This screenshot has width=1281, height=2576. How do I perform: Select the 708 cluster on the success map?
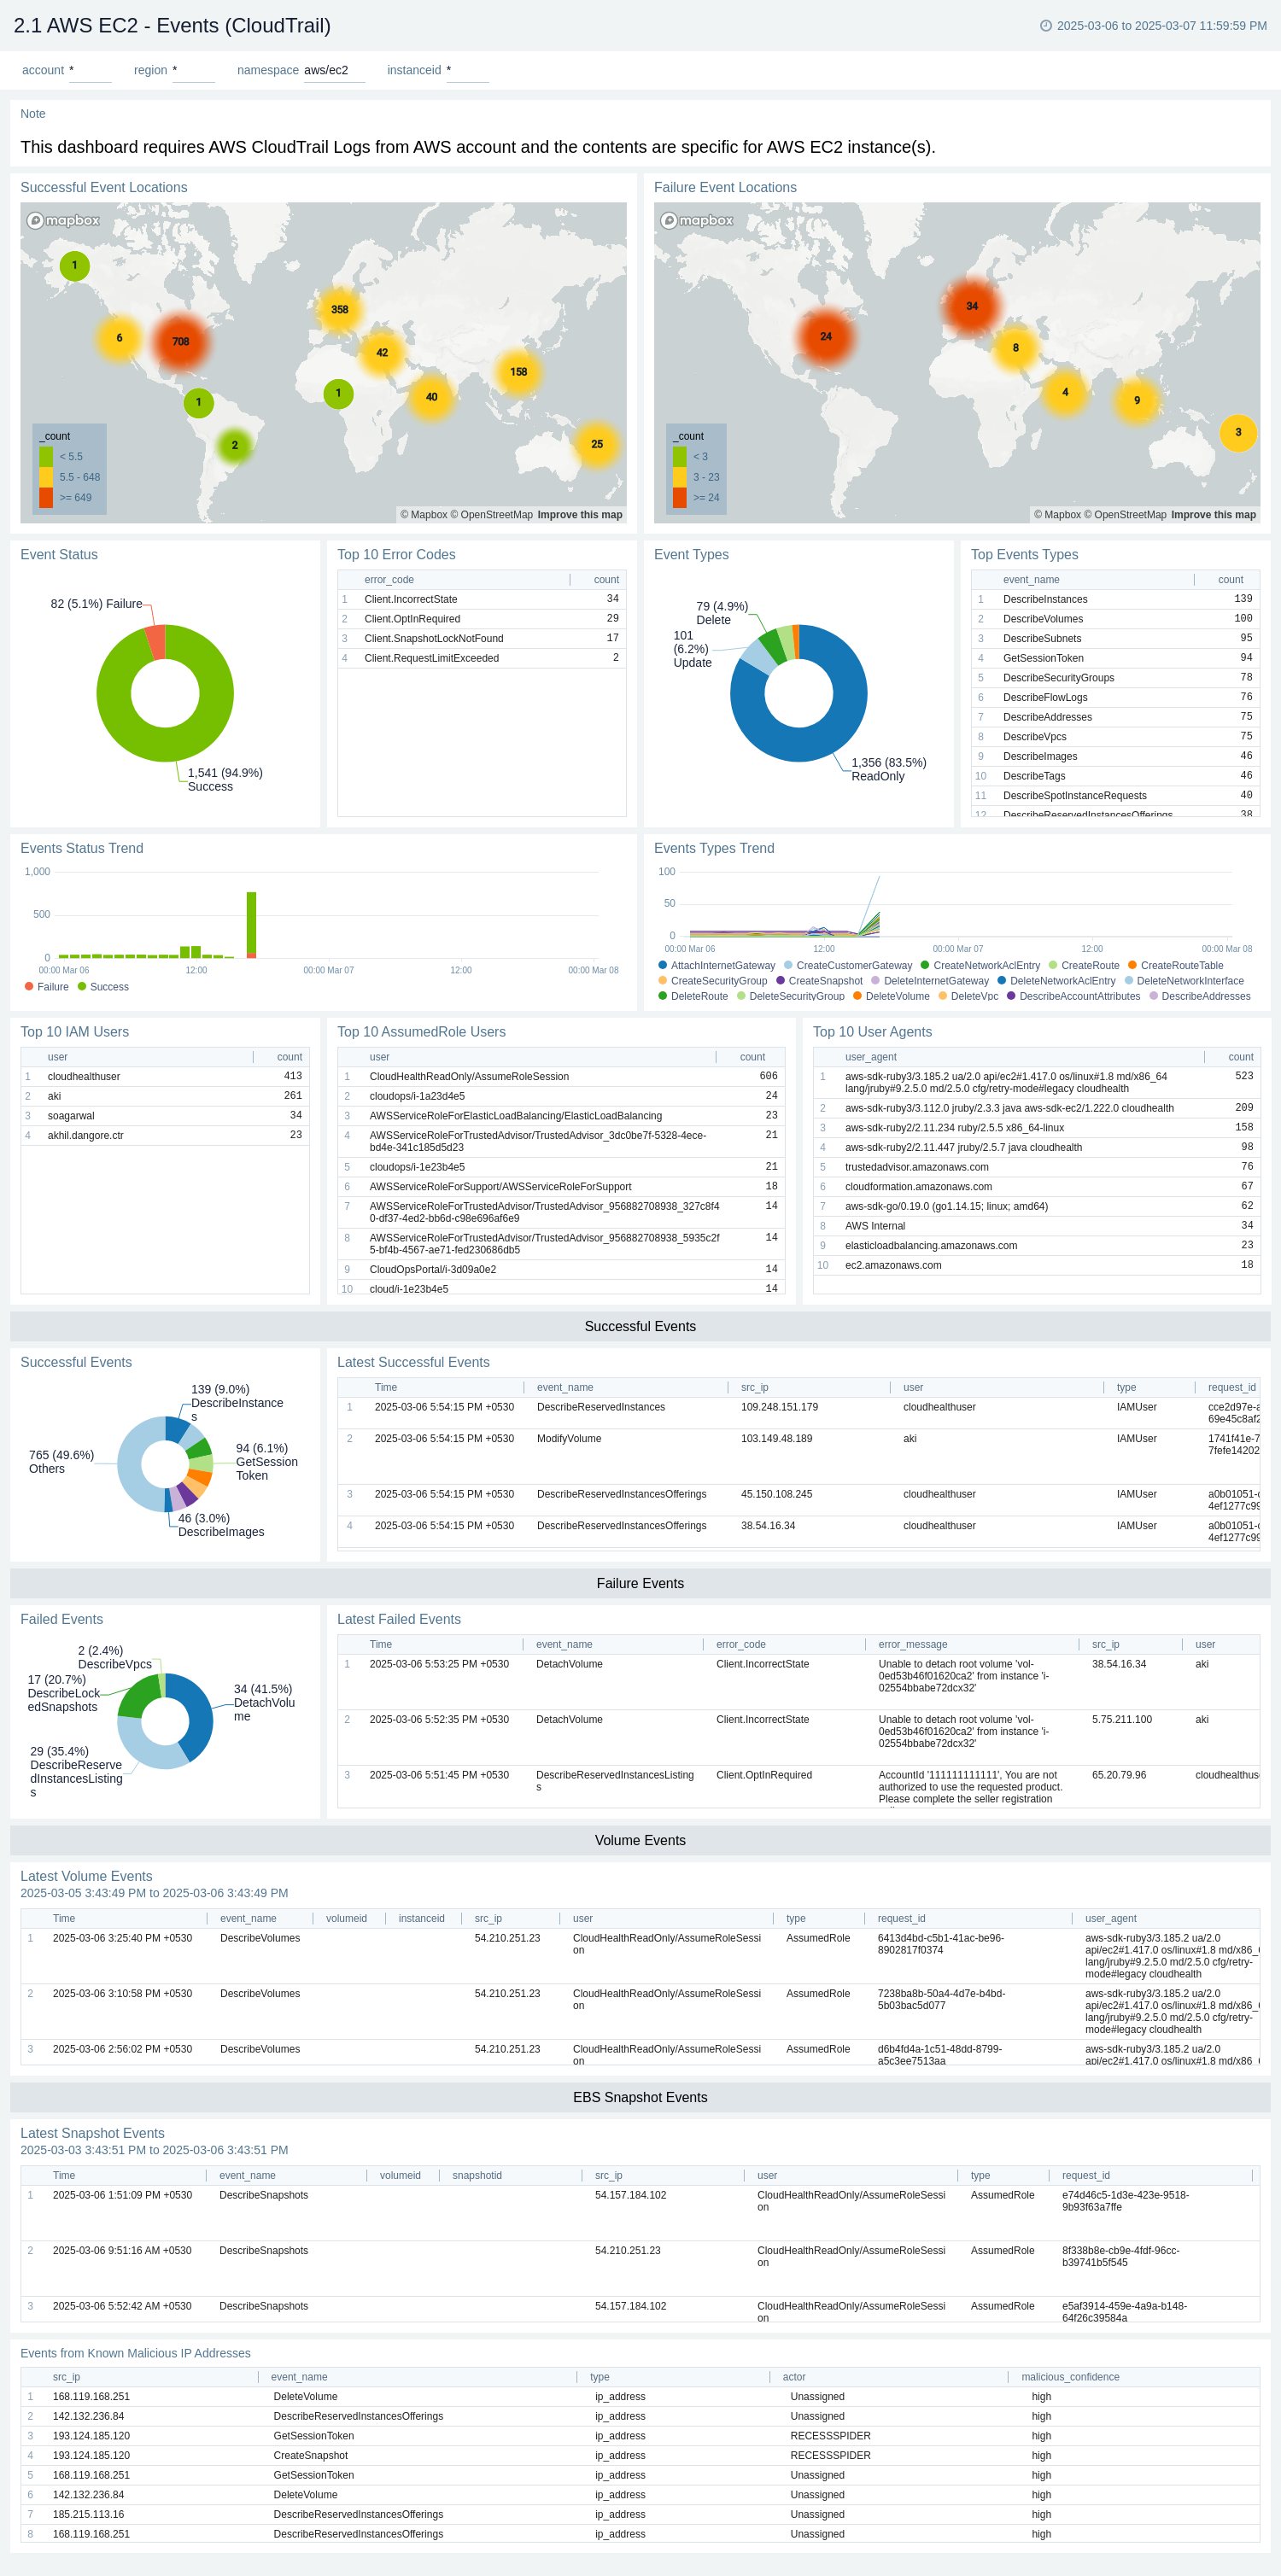pyautogui.click(x=180, y=342)
